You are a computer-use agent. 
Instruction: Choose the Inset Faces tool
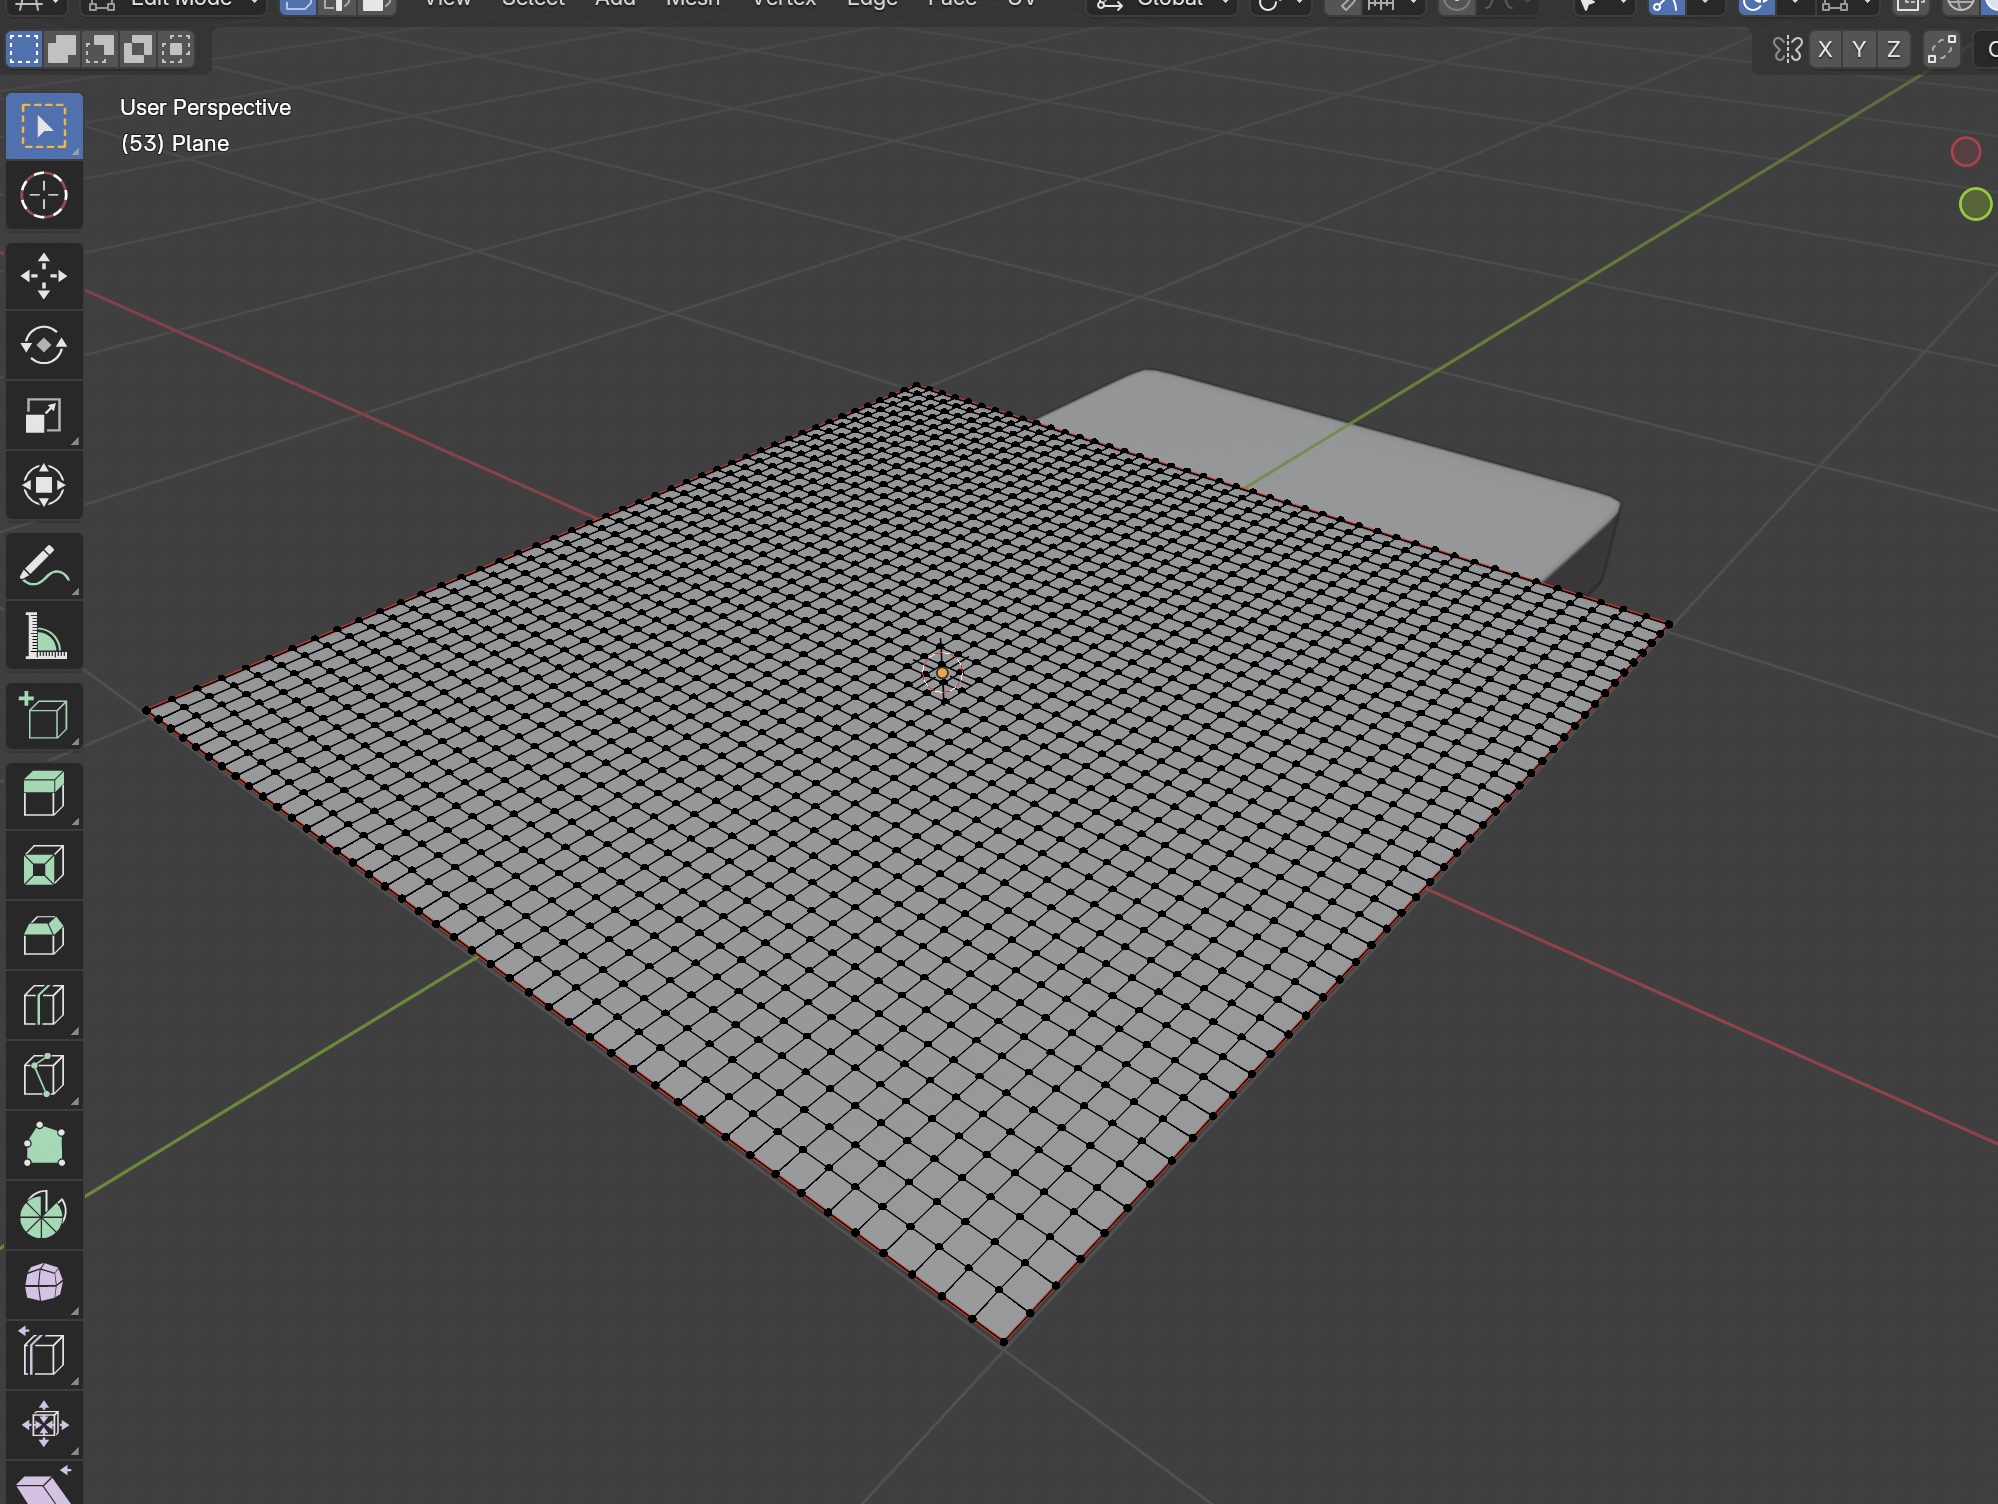tap(44, 865)
